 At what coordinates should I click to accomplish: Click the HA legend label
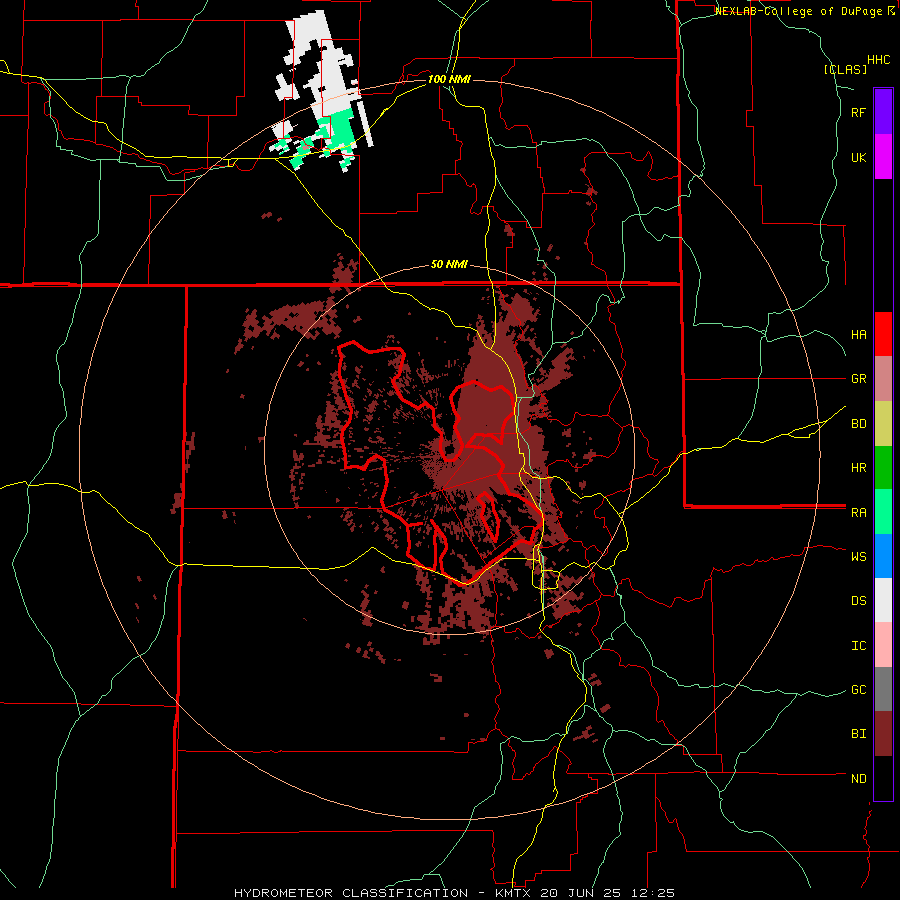pyautogui.click(x=858, y=334)
